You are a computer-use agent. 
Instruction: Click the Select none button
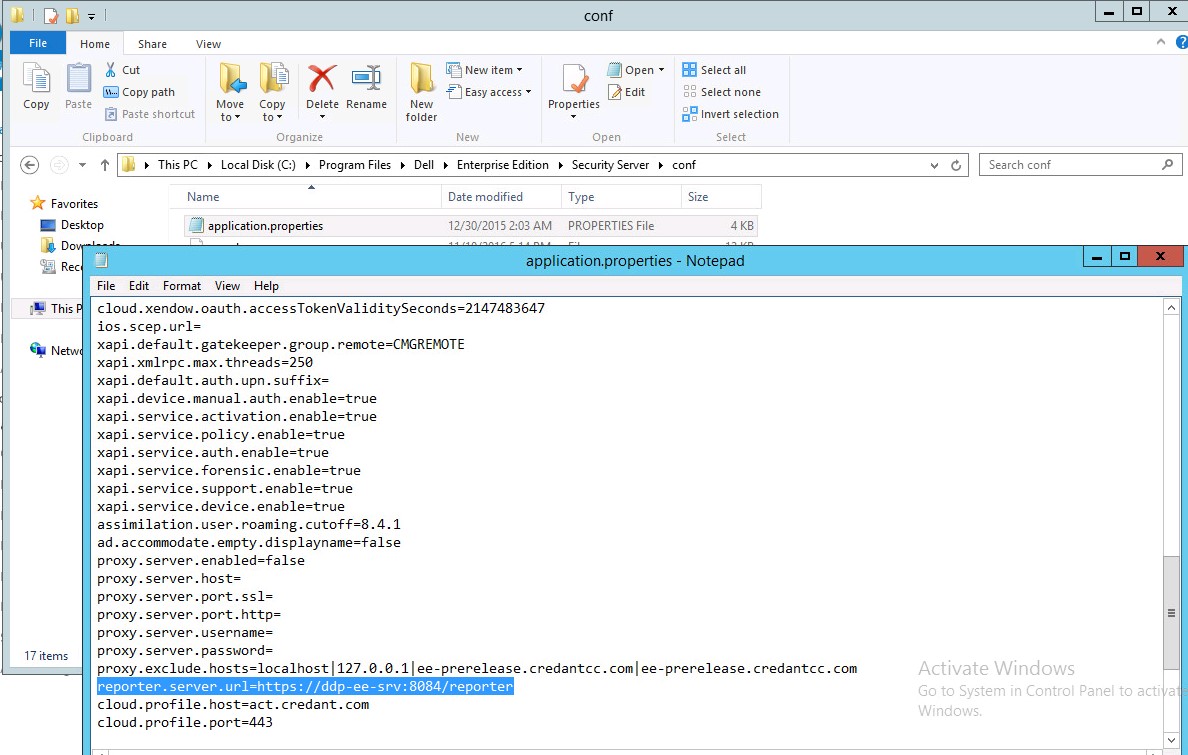point(722,92)
